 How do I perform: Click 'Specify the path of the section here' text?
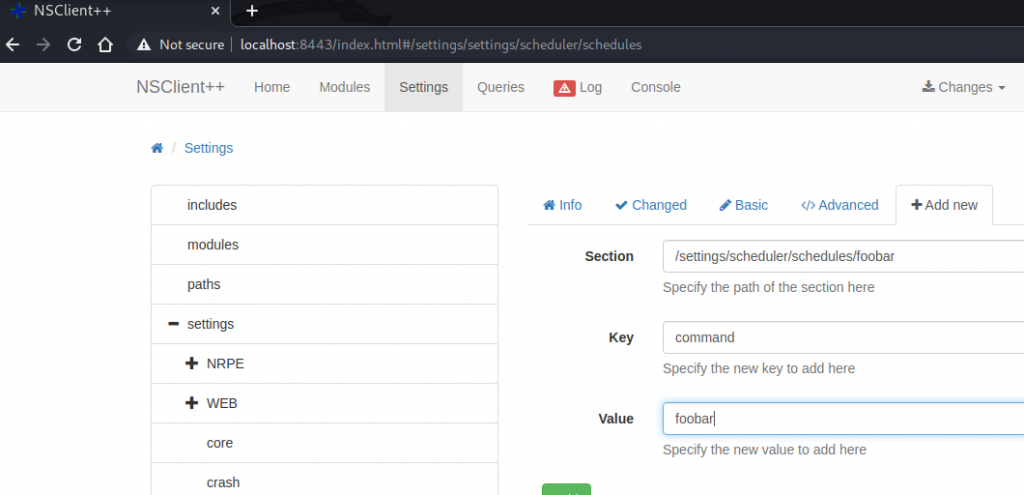click(768, 287)
